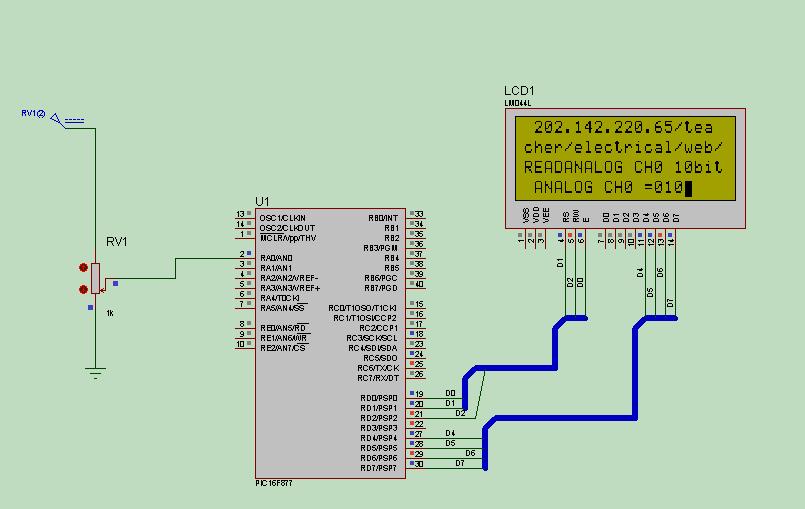
Task: Select the RA4/T0CKI pin label
Action: (280, 298)
